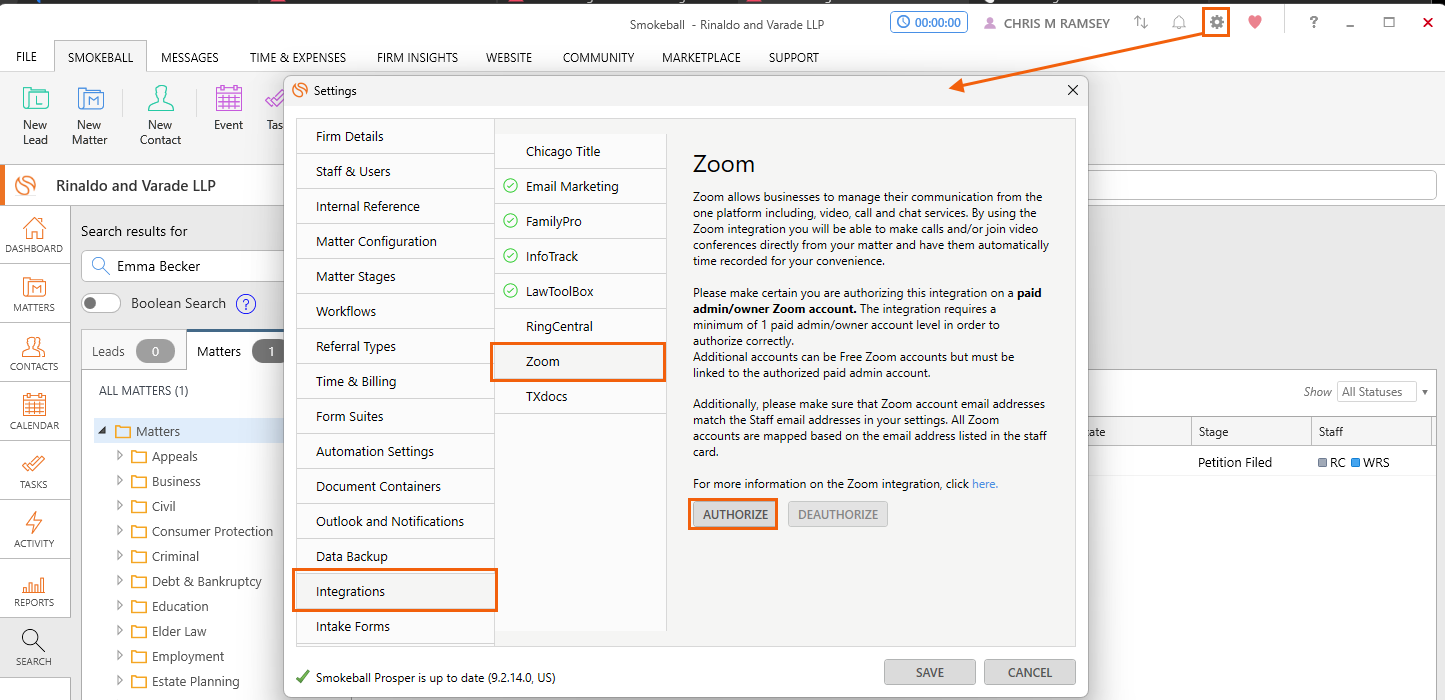This screenshot has height=700, width=1445.
Task: Select the Employment folder
Action: click(x=188, y=656)
